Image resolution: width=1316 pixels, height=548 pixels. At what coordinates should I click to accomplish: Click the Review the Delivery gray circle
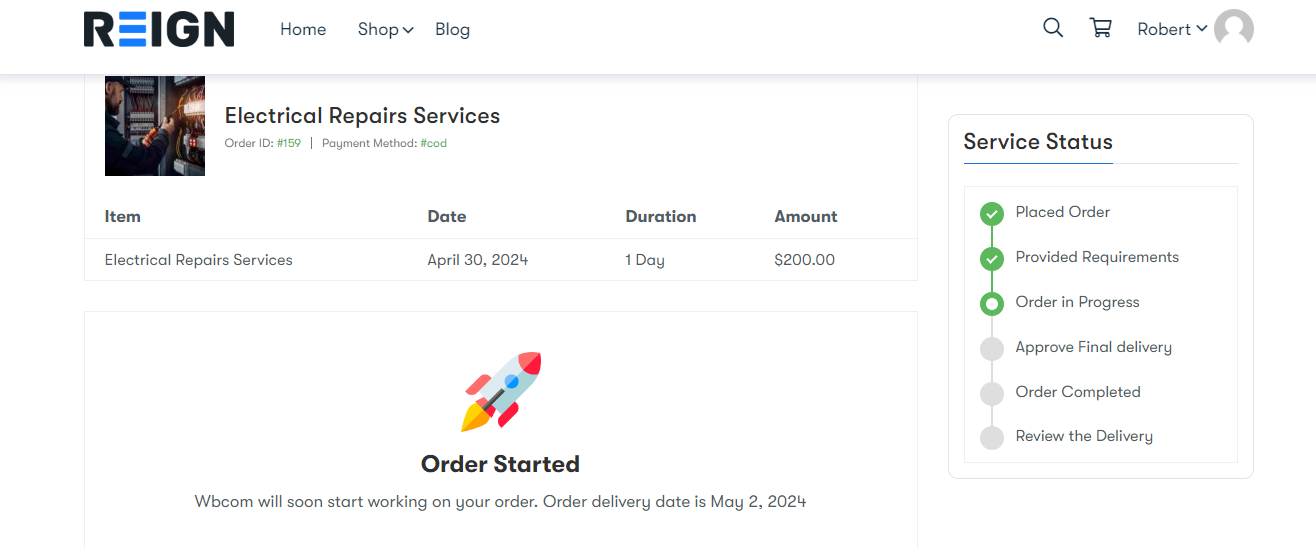pos(992,437)
